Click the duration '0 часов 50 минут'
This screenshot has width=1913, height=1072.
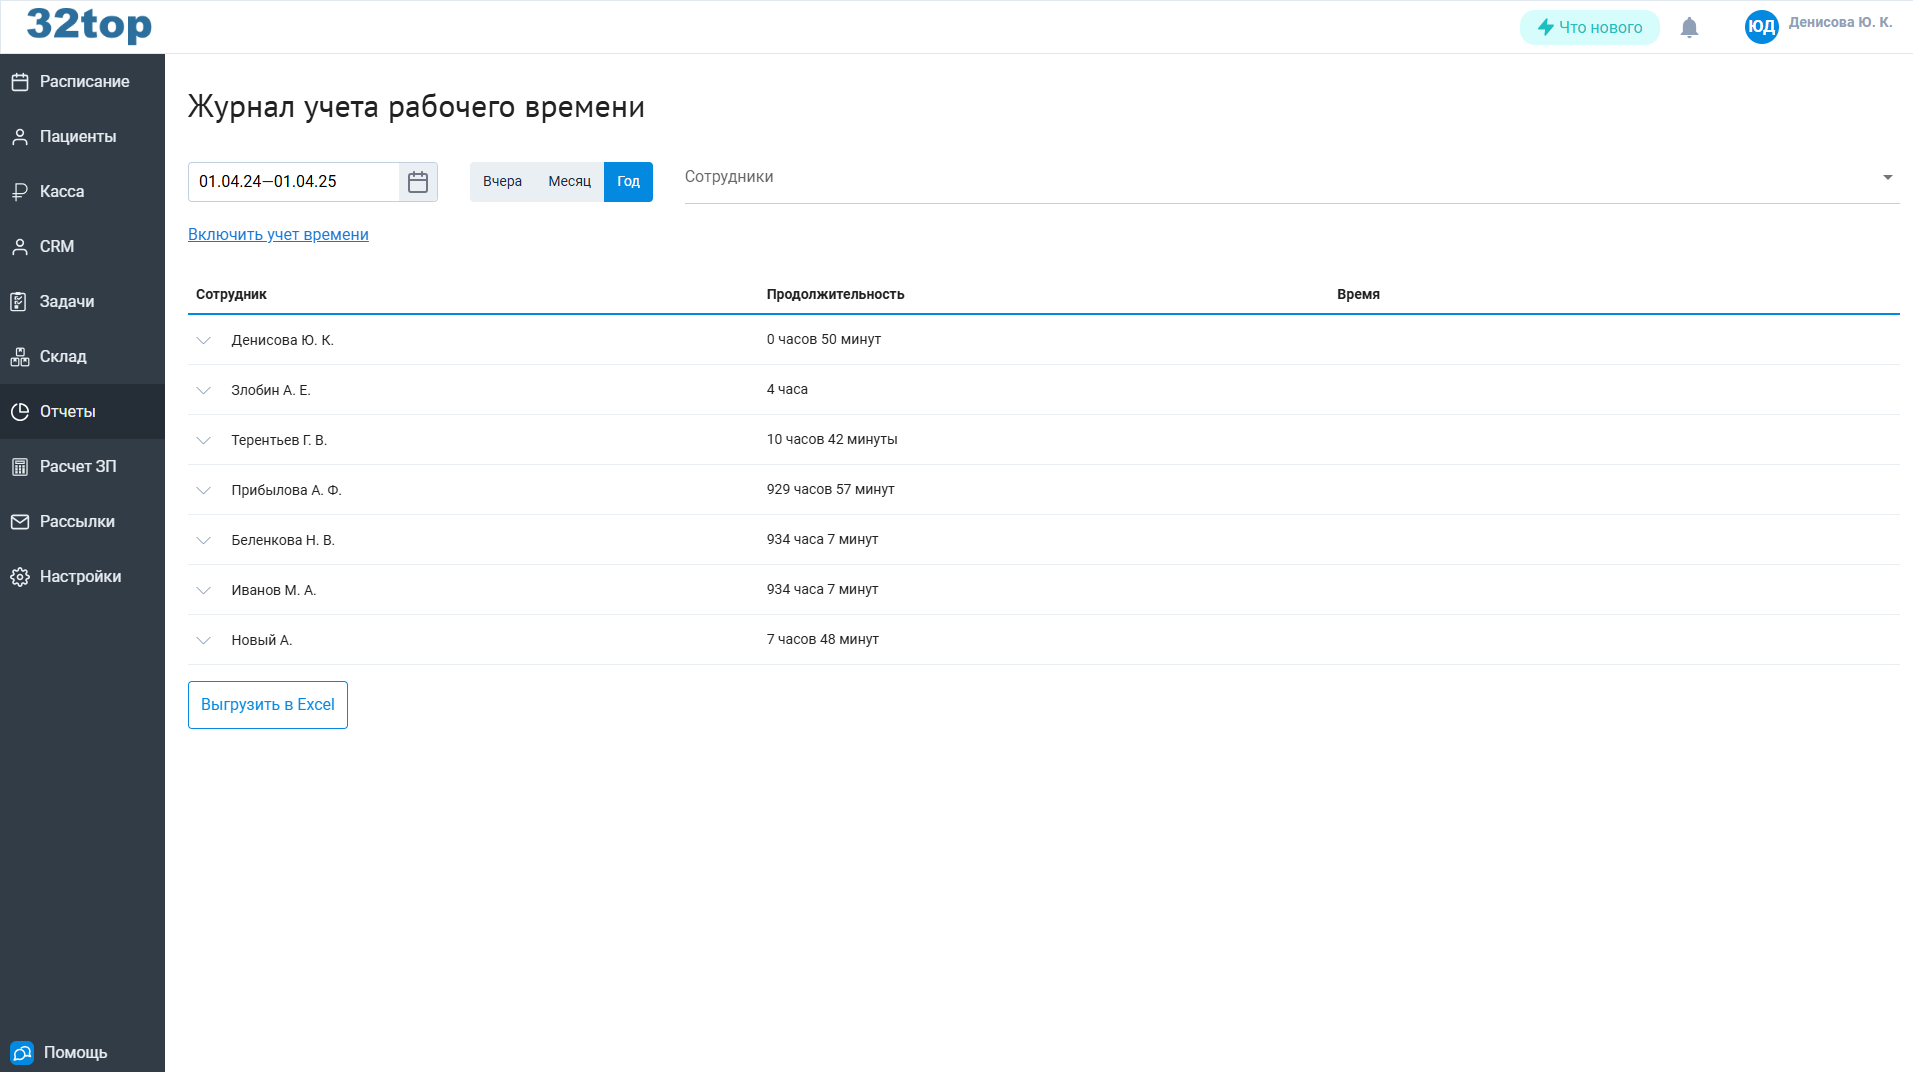coord(823,340)
